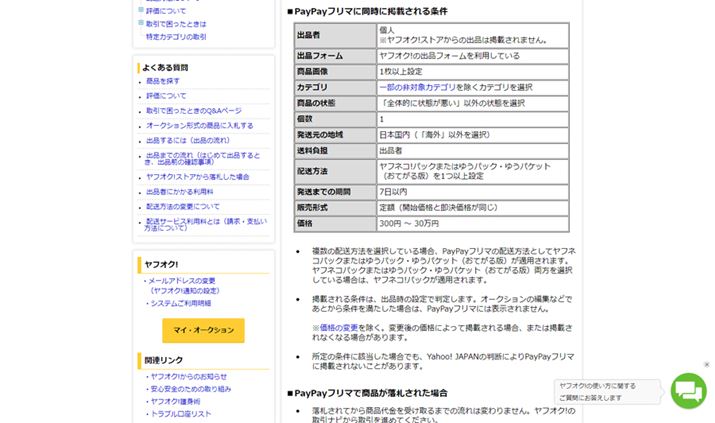Click the 日本国内(「海外」以外を選択) cell

(x=473, y=135)
